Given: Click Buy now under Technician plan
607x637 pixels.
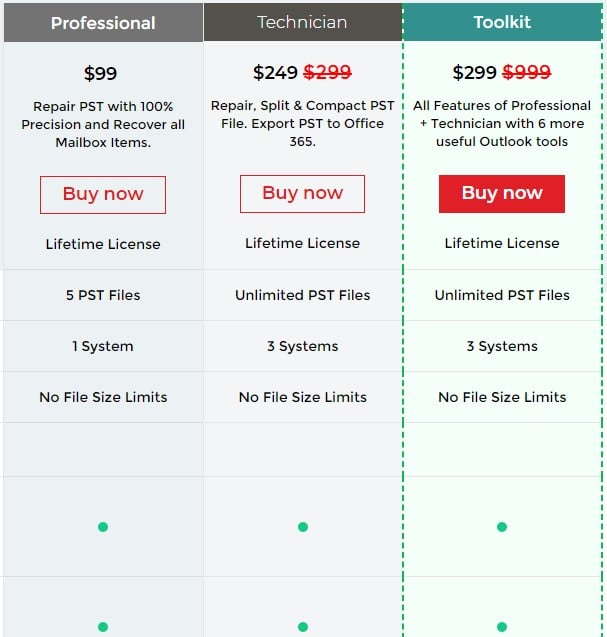Looking at the screenshot, I should pyautogui.click(x=302, y=194).
